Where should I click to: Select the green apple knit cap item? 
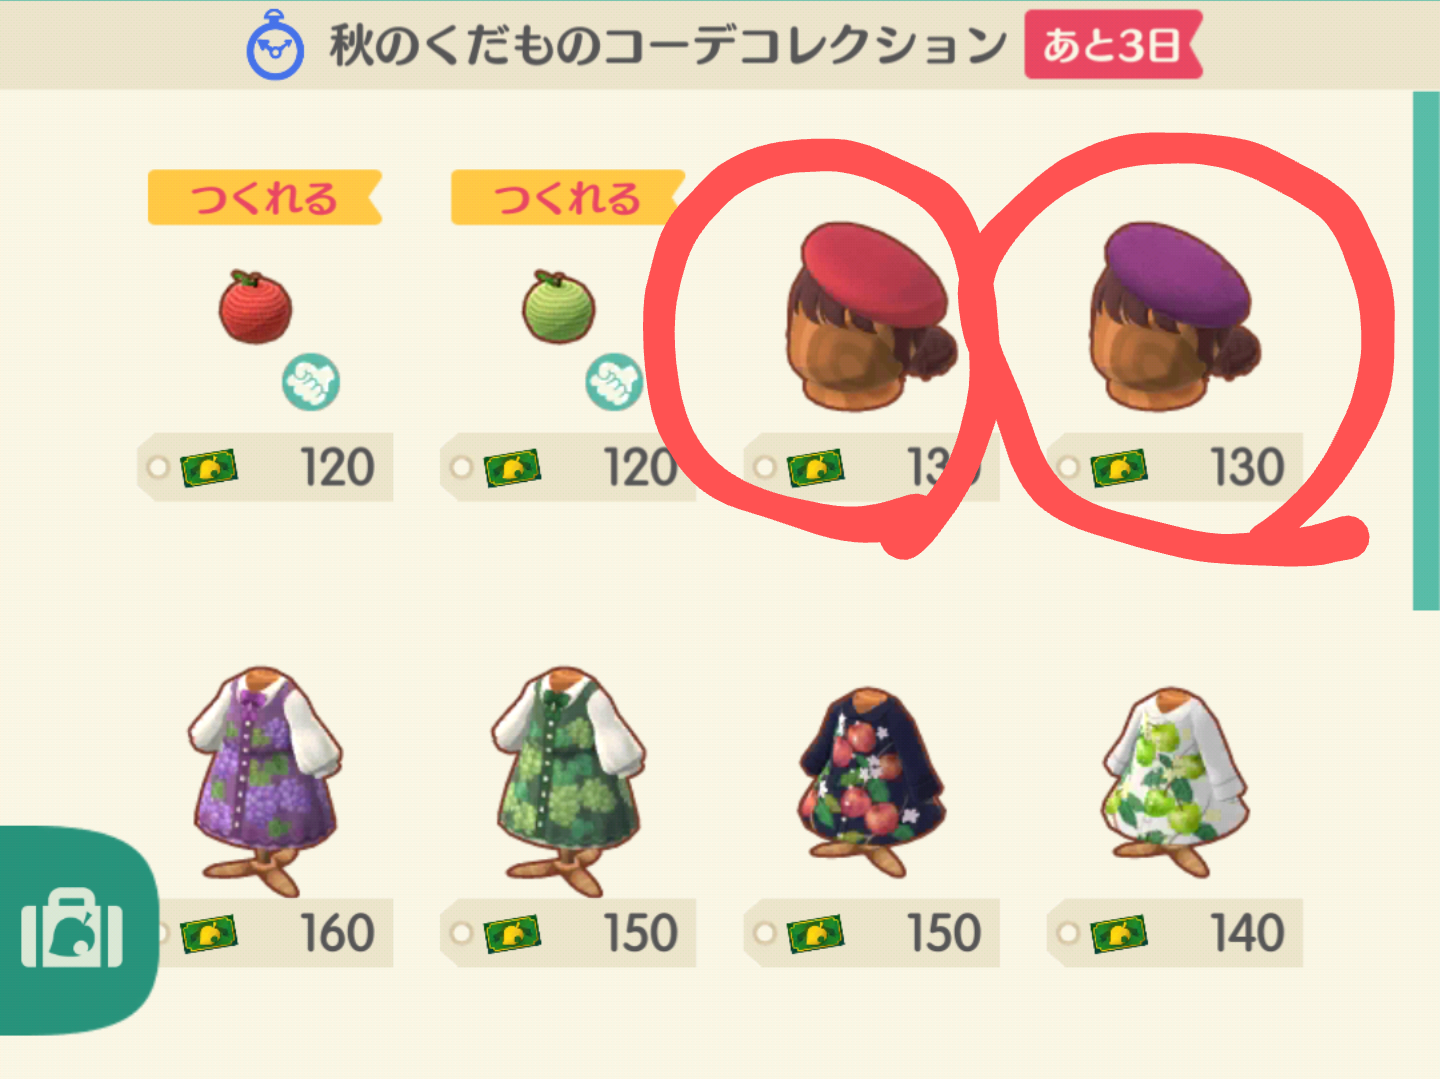click(559, 307)
